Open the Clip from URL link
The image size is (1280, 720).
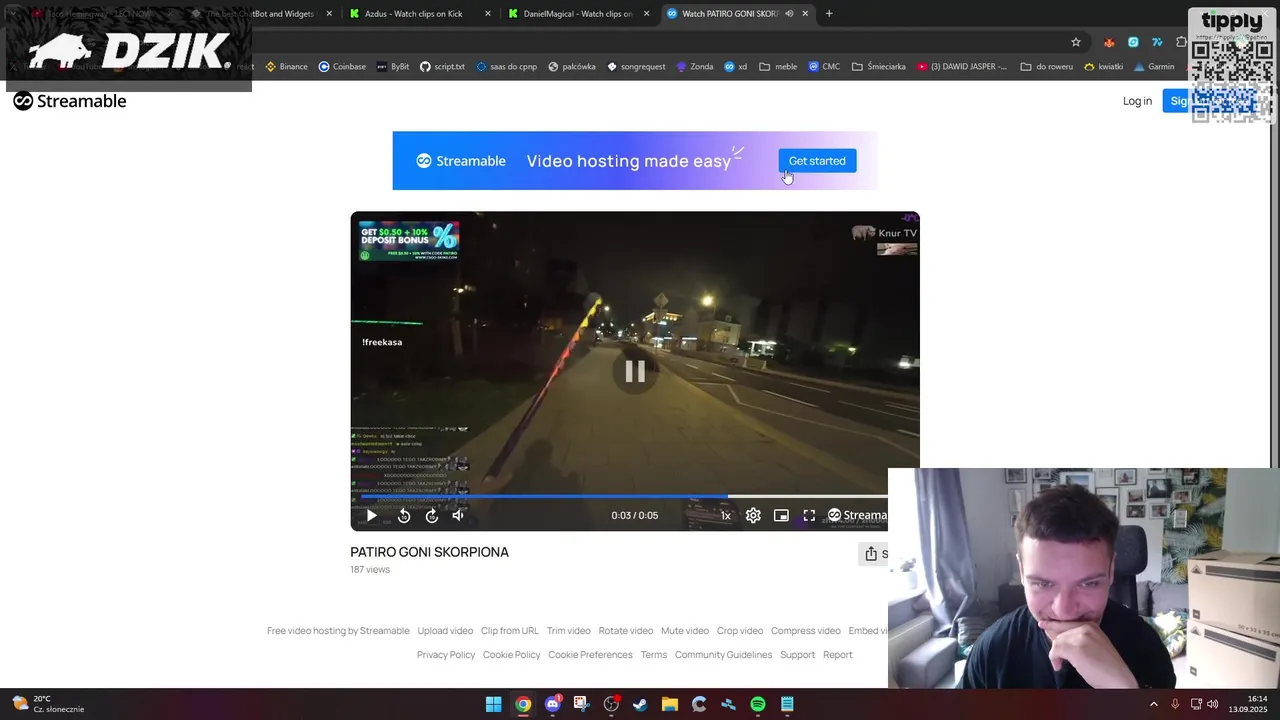[x=510, y=631]
